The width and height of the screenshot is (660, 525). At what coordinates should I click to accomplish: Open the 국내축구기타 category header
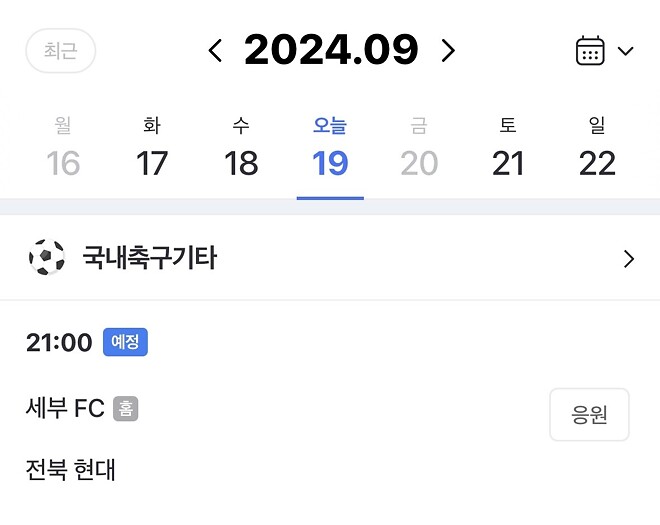330,258
